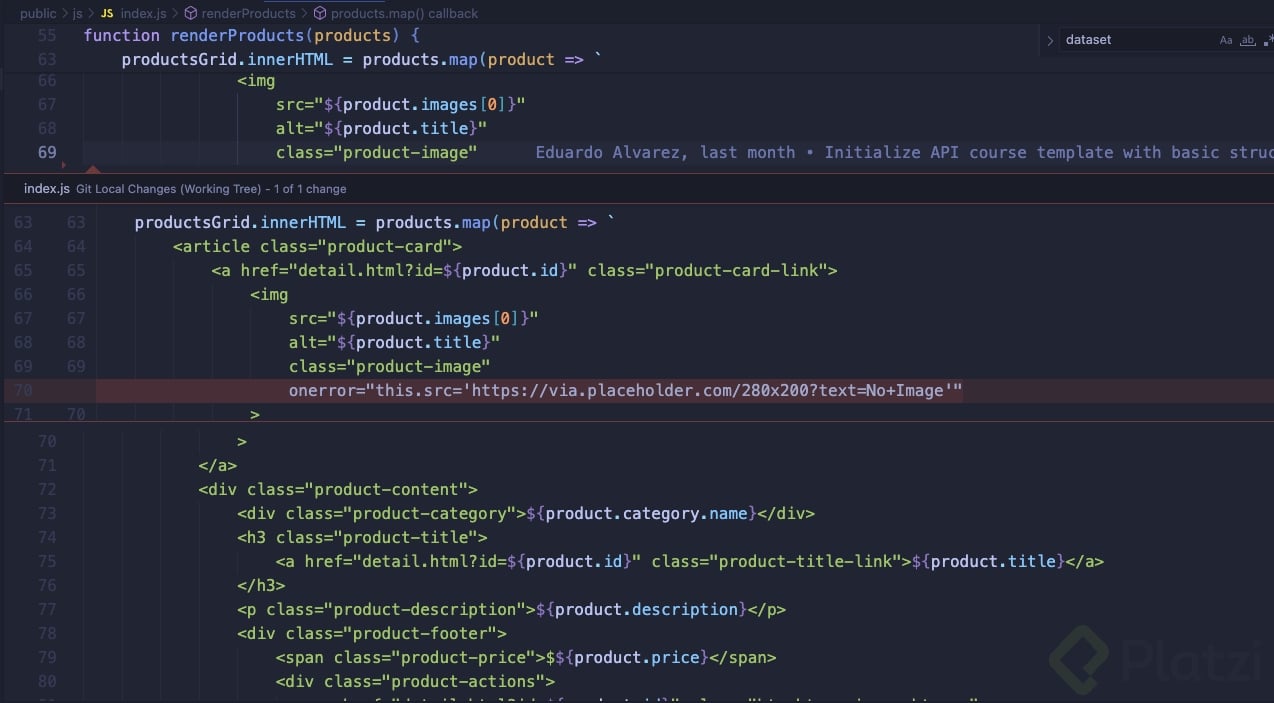This screenshot has width=1274, height=703.
Task: Click the diff line with class="product-card-link"
Action: [x=524, y=270]
